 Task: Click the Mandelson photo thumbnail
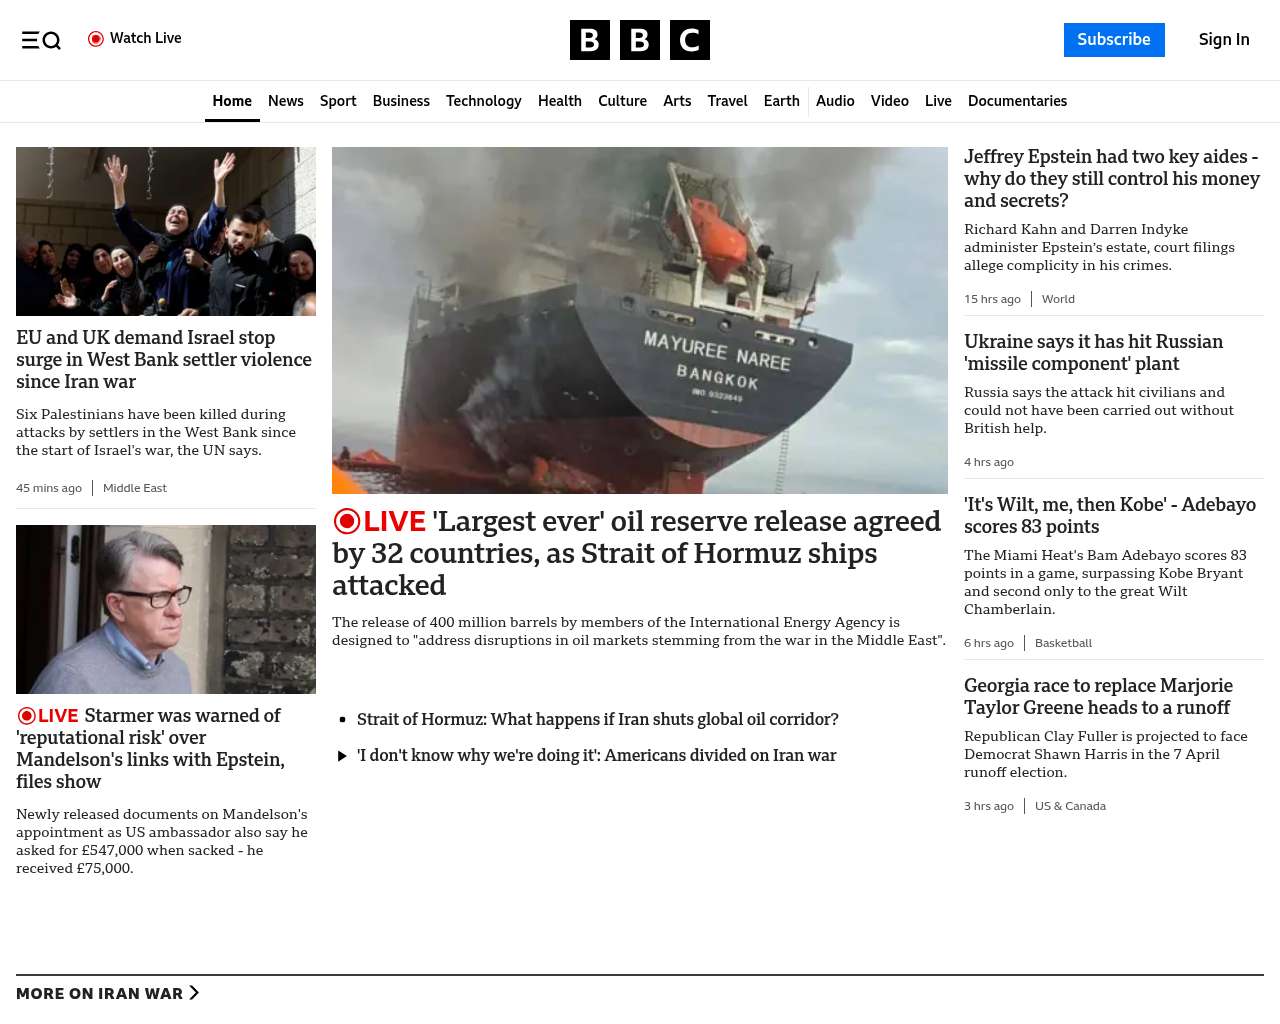click(166, 609)
